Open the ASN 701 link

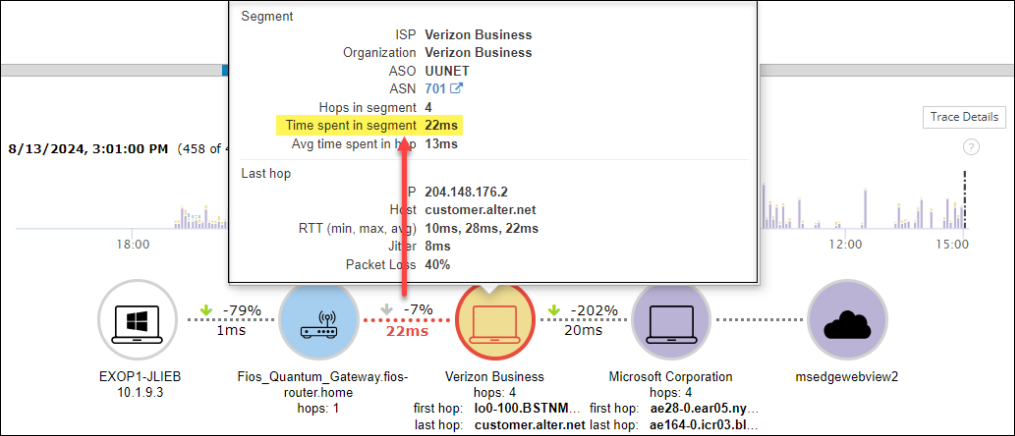(x=435, y=89)
